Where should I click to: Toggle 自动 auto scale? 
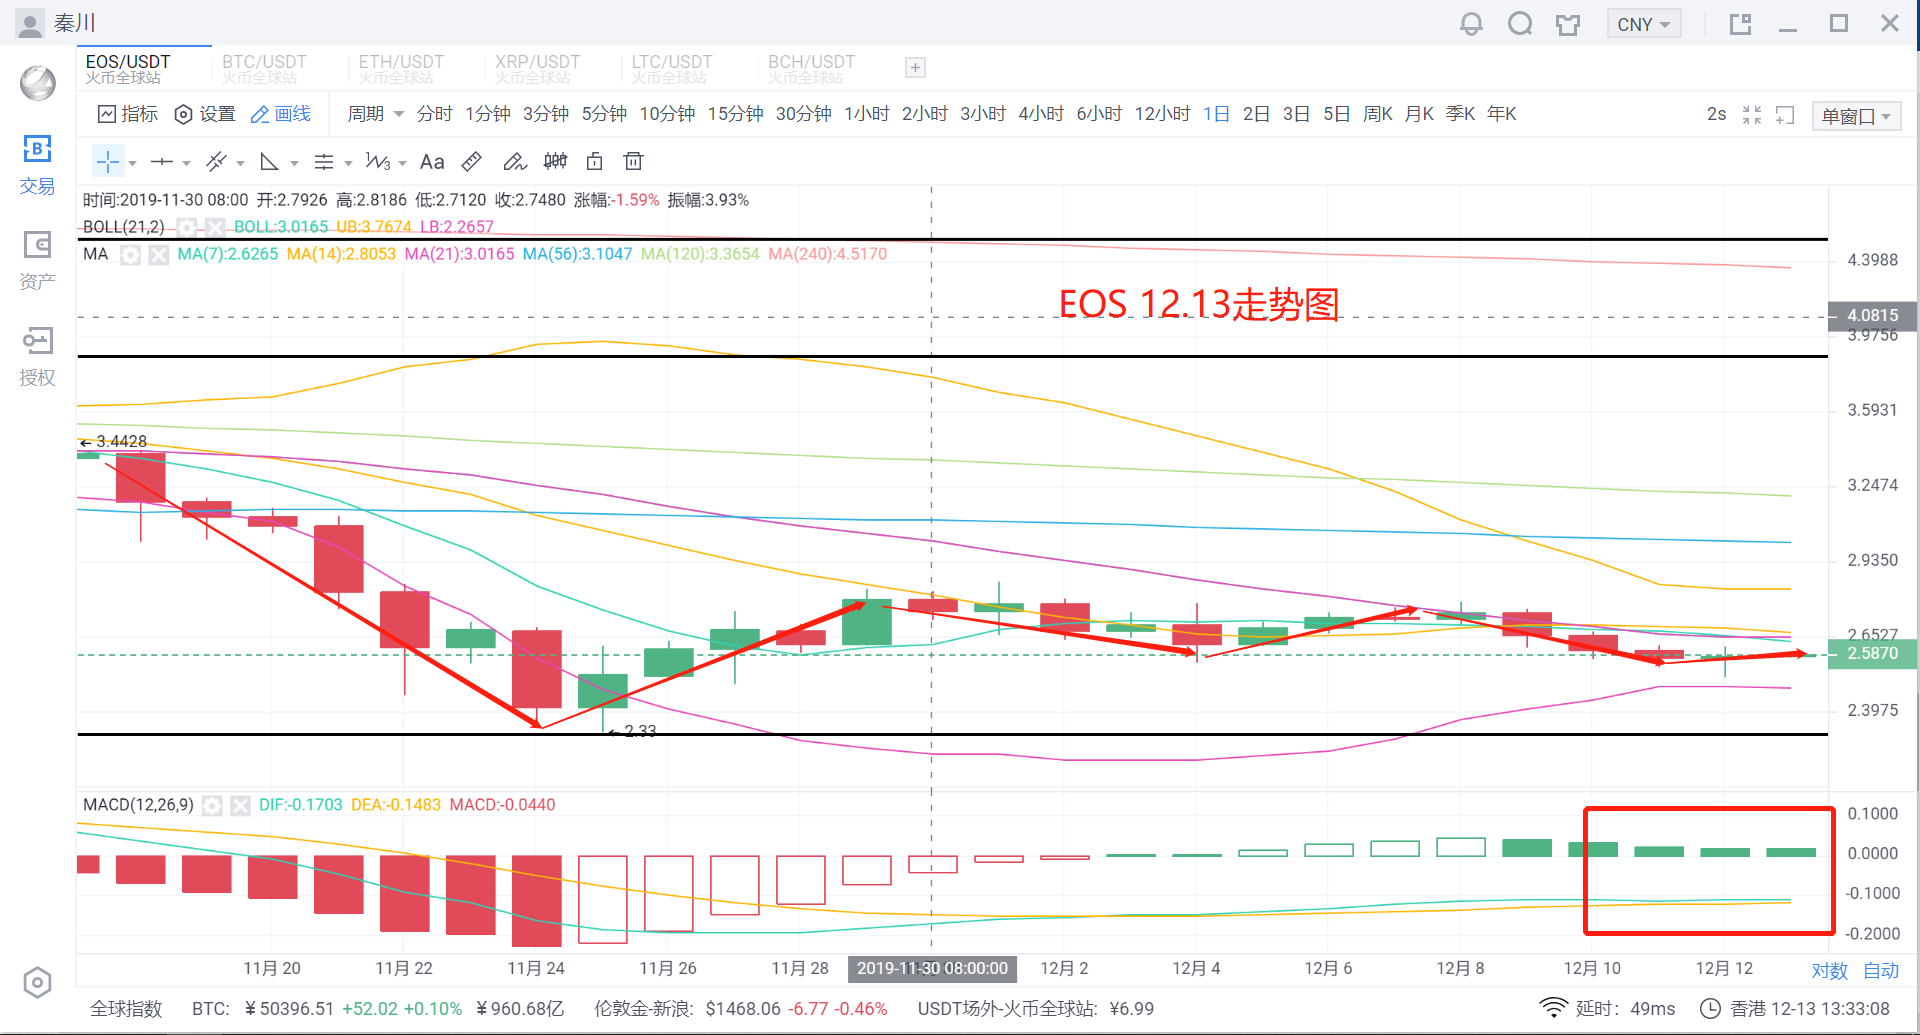click(x=1880, y=970)
